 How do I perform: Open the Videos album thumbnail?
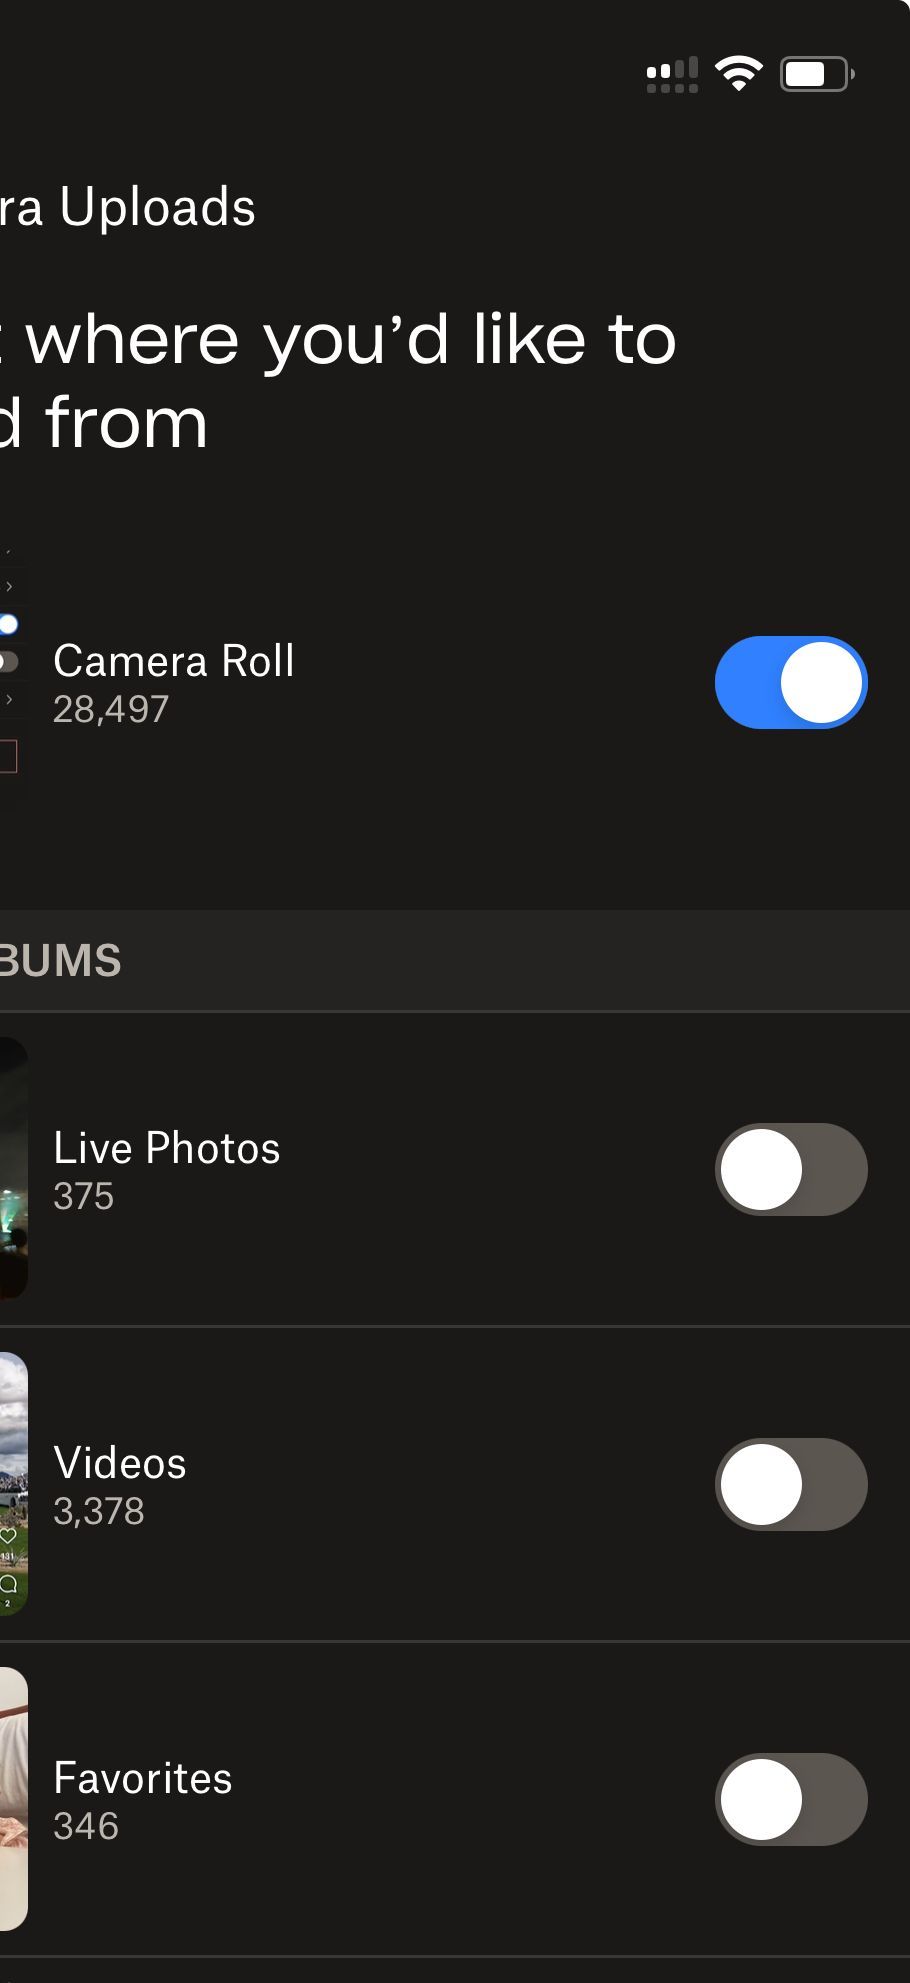pos(12,1484)
